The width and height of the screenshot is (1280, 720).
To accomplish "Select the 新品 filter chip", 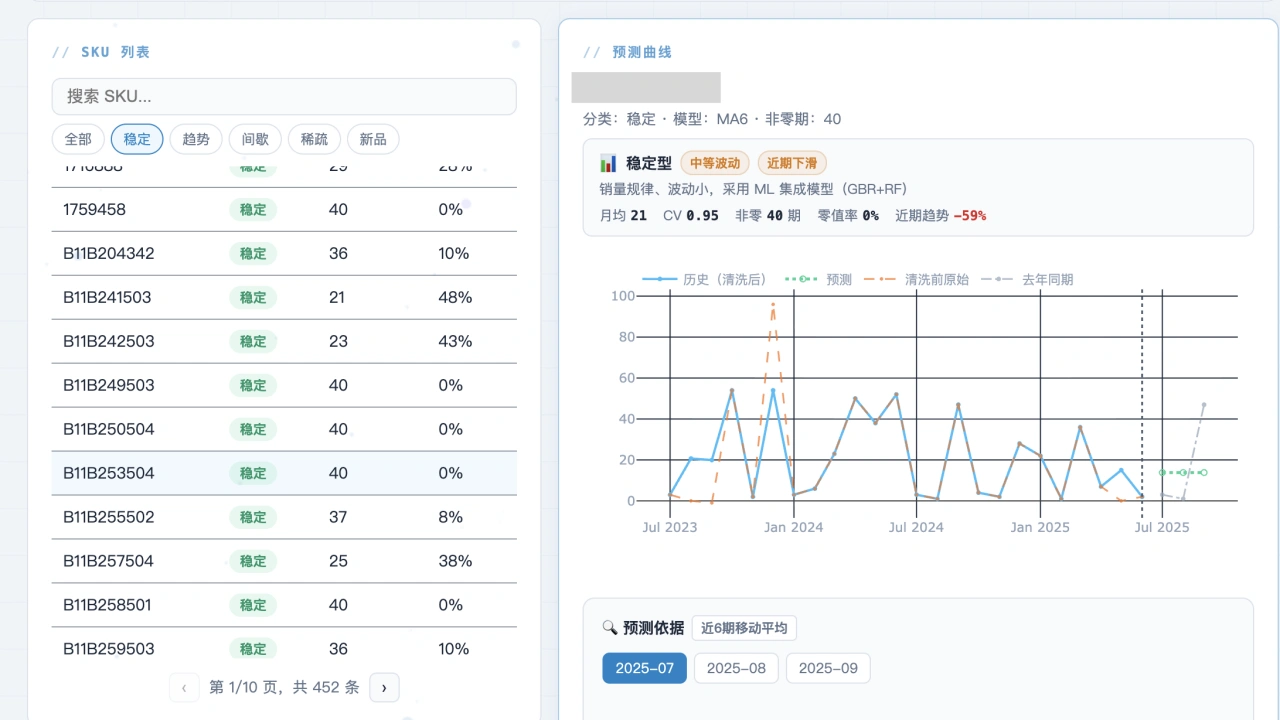I will (372, 139).
